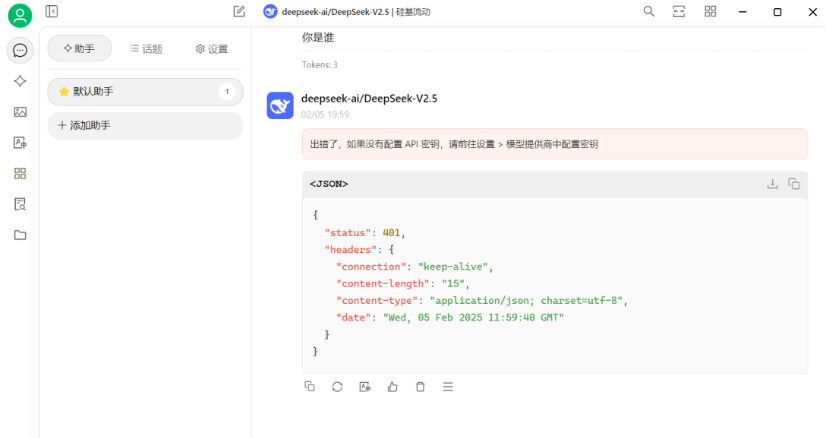Screen dimensions: 833x438
Task: Click the DeepSeek model avatar in message
Action: point(280,105)
